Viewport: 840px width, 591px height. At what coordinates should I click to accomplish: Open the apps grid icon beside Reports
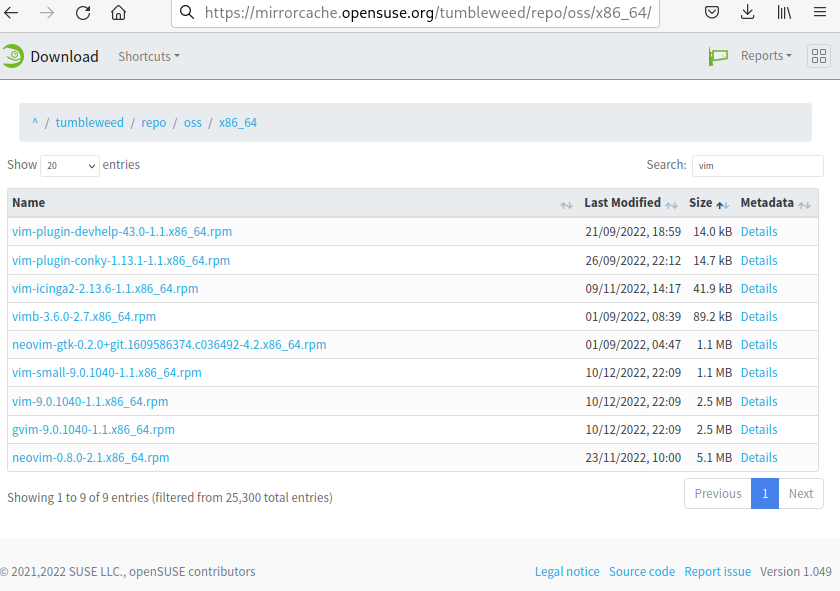point(819,56)
